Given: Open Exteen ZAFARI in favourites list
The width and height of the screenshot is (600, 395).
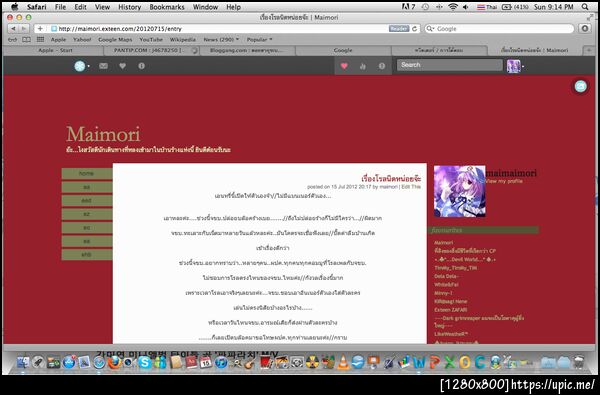Looking at the screenshot, I should tap(450, 310).
